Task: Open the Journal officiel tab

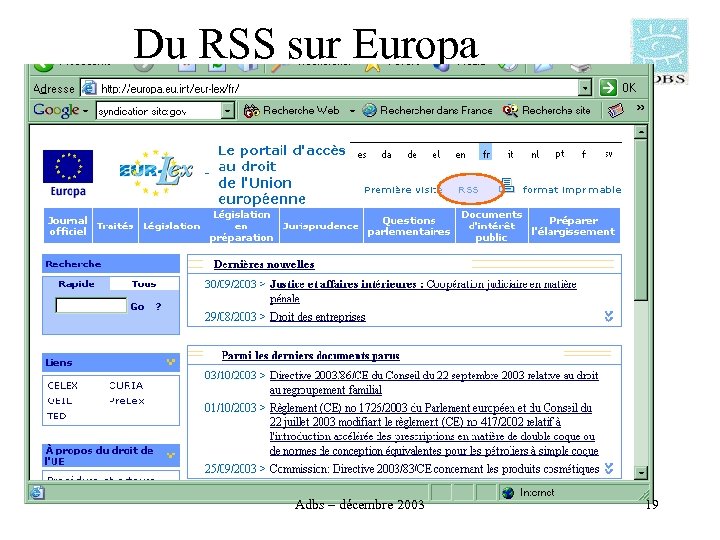Action: (x=68, y=225)
